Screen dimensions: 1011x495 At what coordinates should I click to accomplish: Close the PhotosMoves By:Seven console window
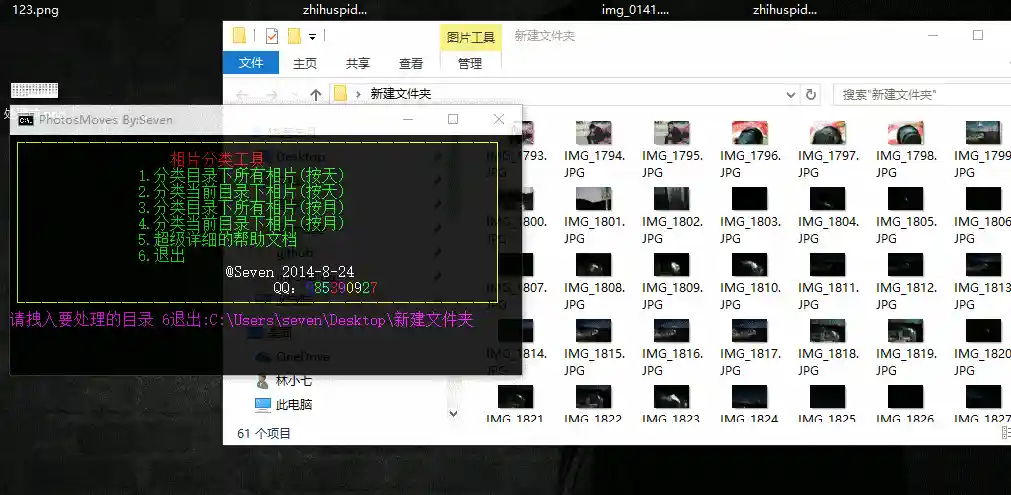click(499, 119)
